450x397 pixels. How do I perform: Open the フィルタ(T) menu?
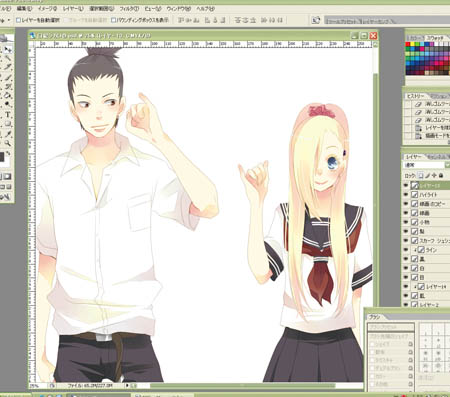(129, 9)
